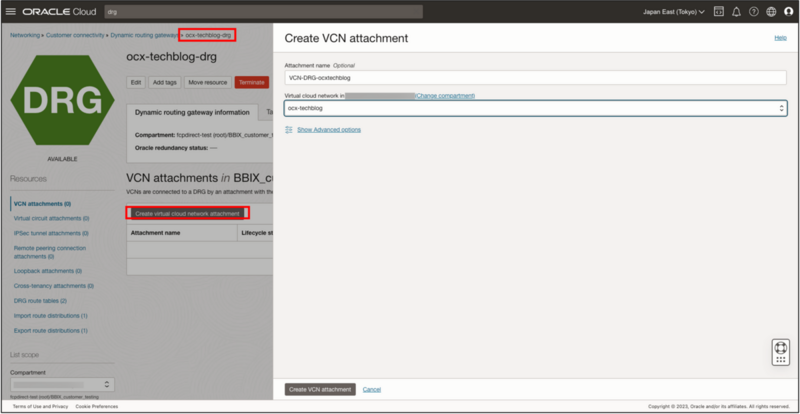Viewport: 800px width, 414px height.
Task: Select VCN attachments (0) resource
Action: pyautogui.click(x=42, y=204)
